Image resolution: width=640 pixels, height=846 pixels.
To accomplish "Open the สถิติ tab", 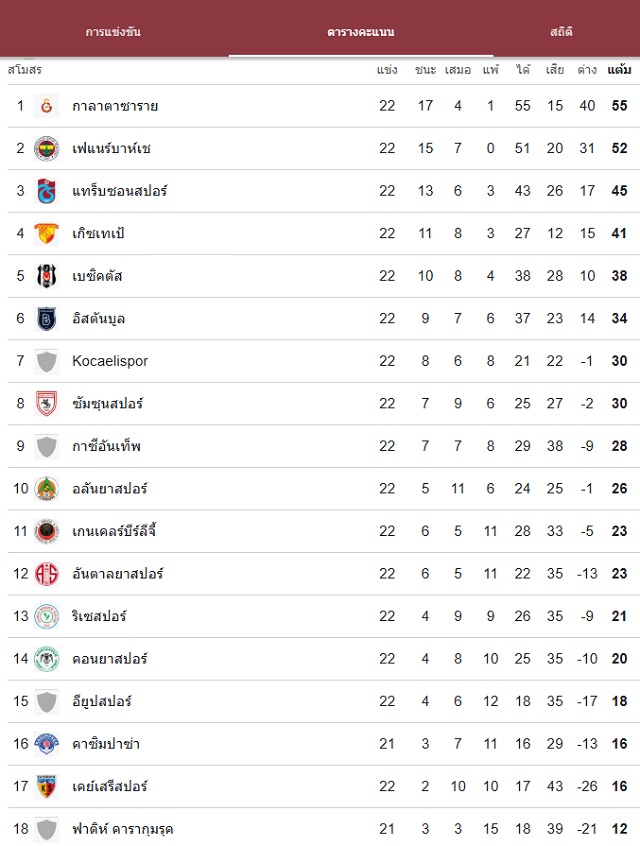I will pos(561,32).
